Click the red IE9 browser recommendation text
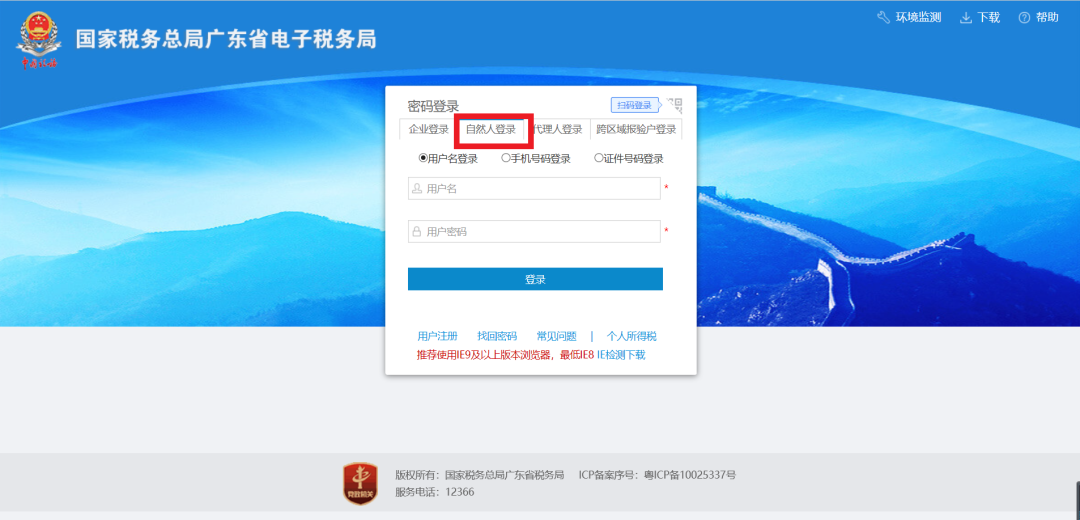Viewport: 1080px width, 520px height. [x=505, y=355]
